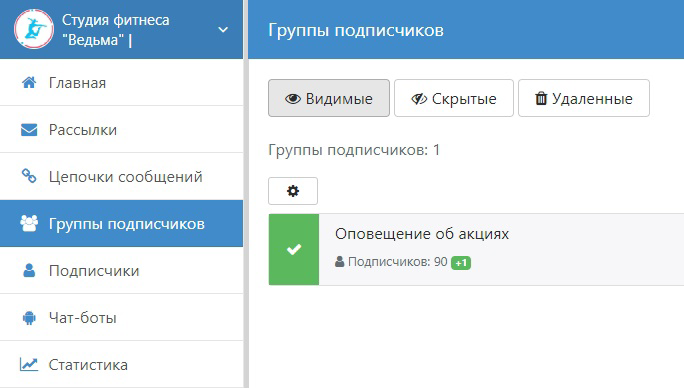
Task: Click the single user icon beside Подписчики
Action: click(x=29, y=270)
